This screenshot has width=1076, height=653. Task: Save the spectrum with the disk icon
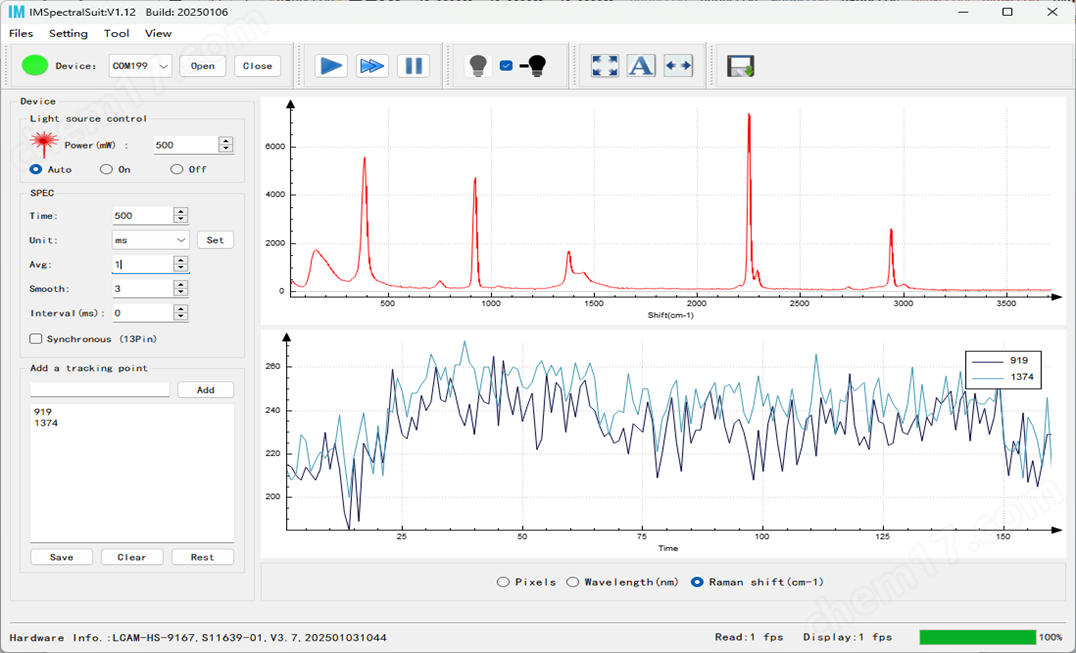741,66
